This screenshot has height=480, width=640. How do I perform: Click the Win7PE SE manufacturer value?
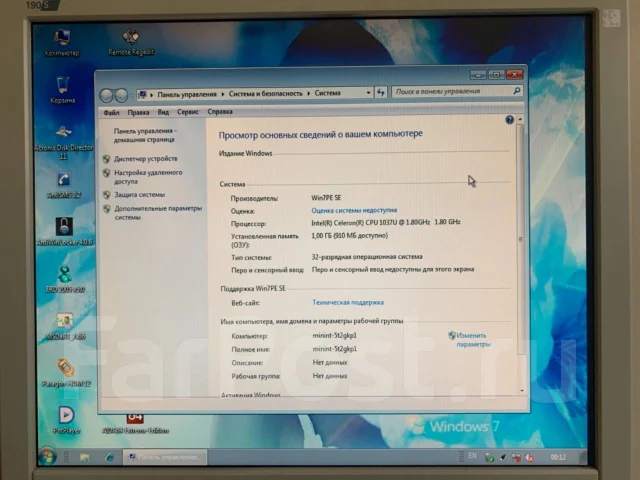coord(326,198)
